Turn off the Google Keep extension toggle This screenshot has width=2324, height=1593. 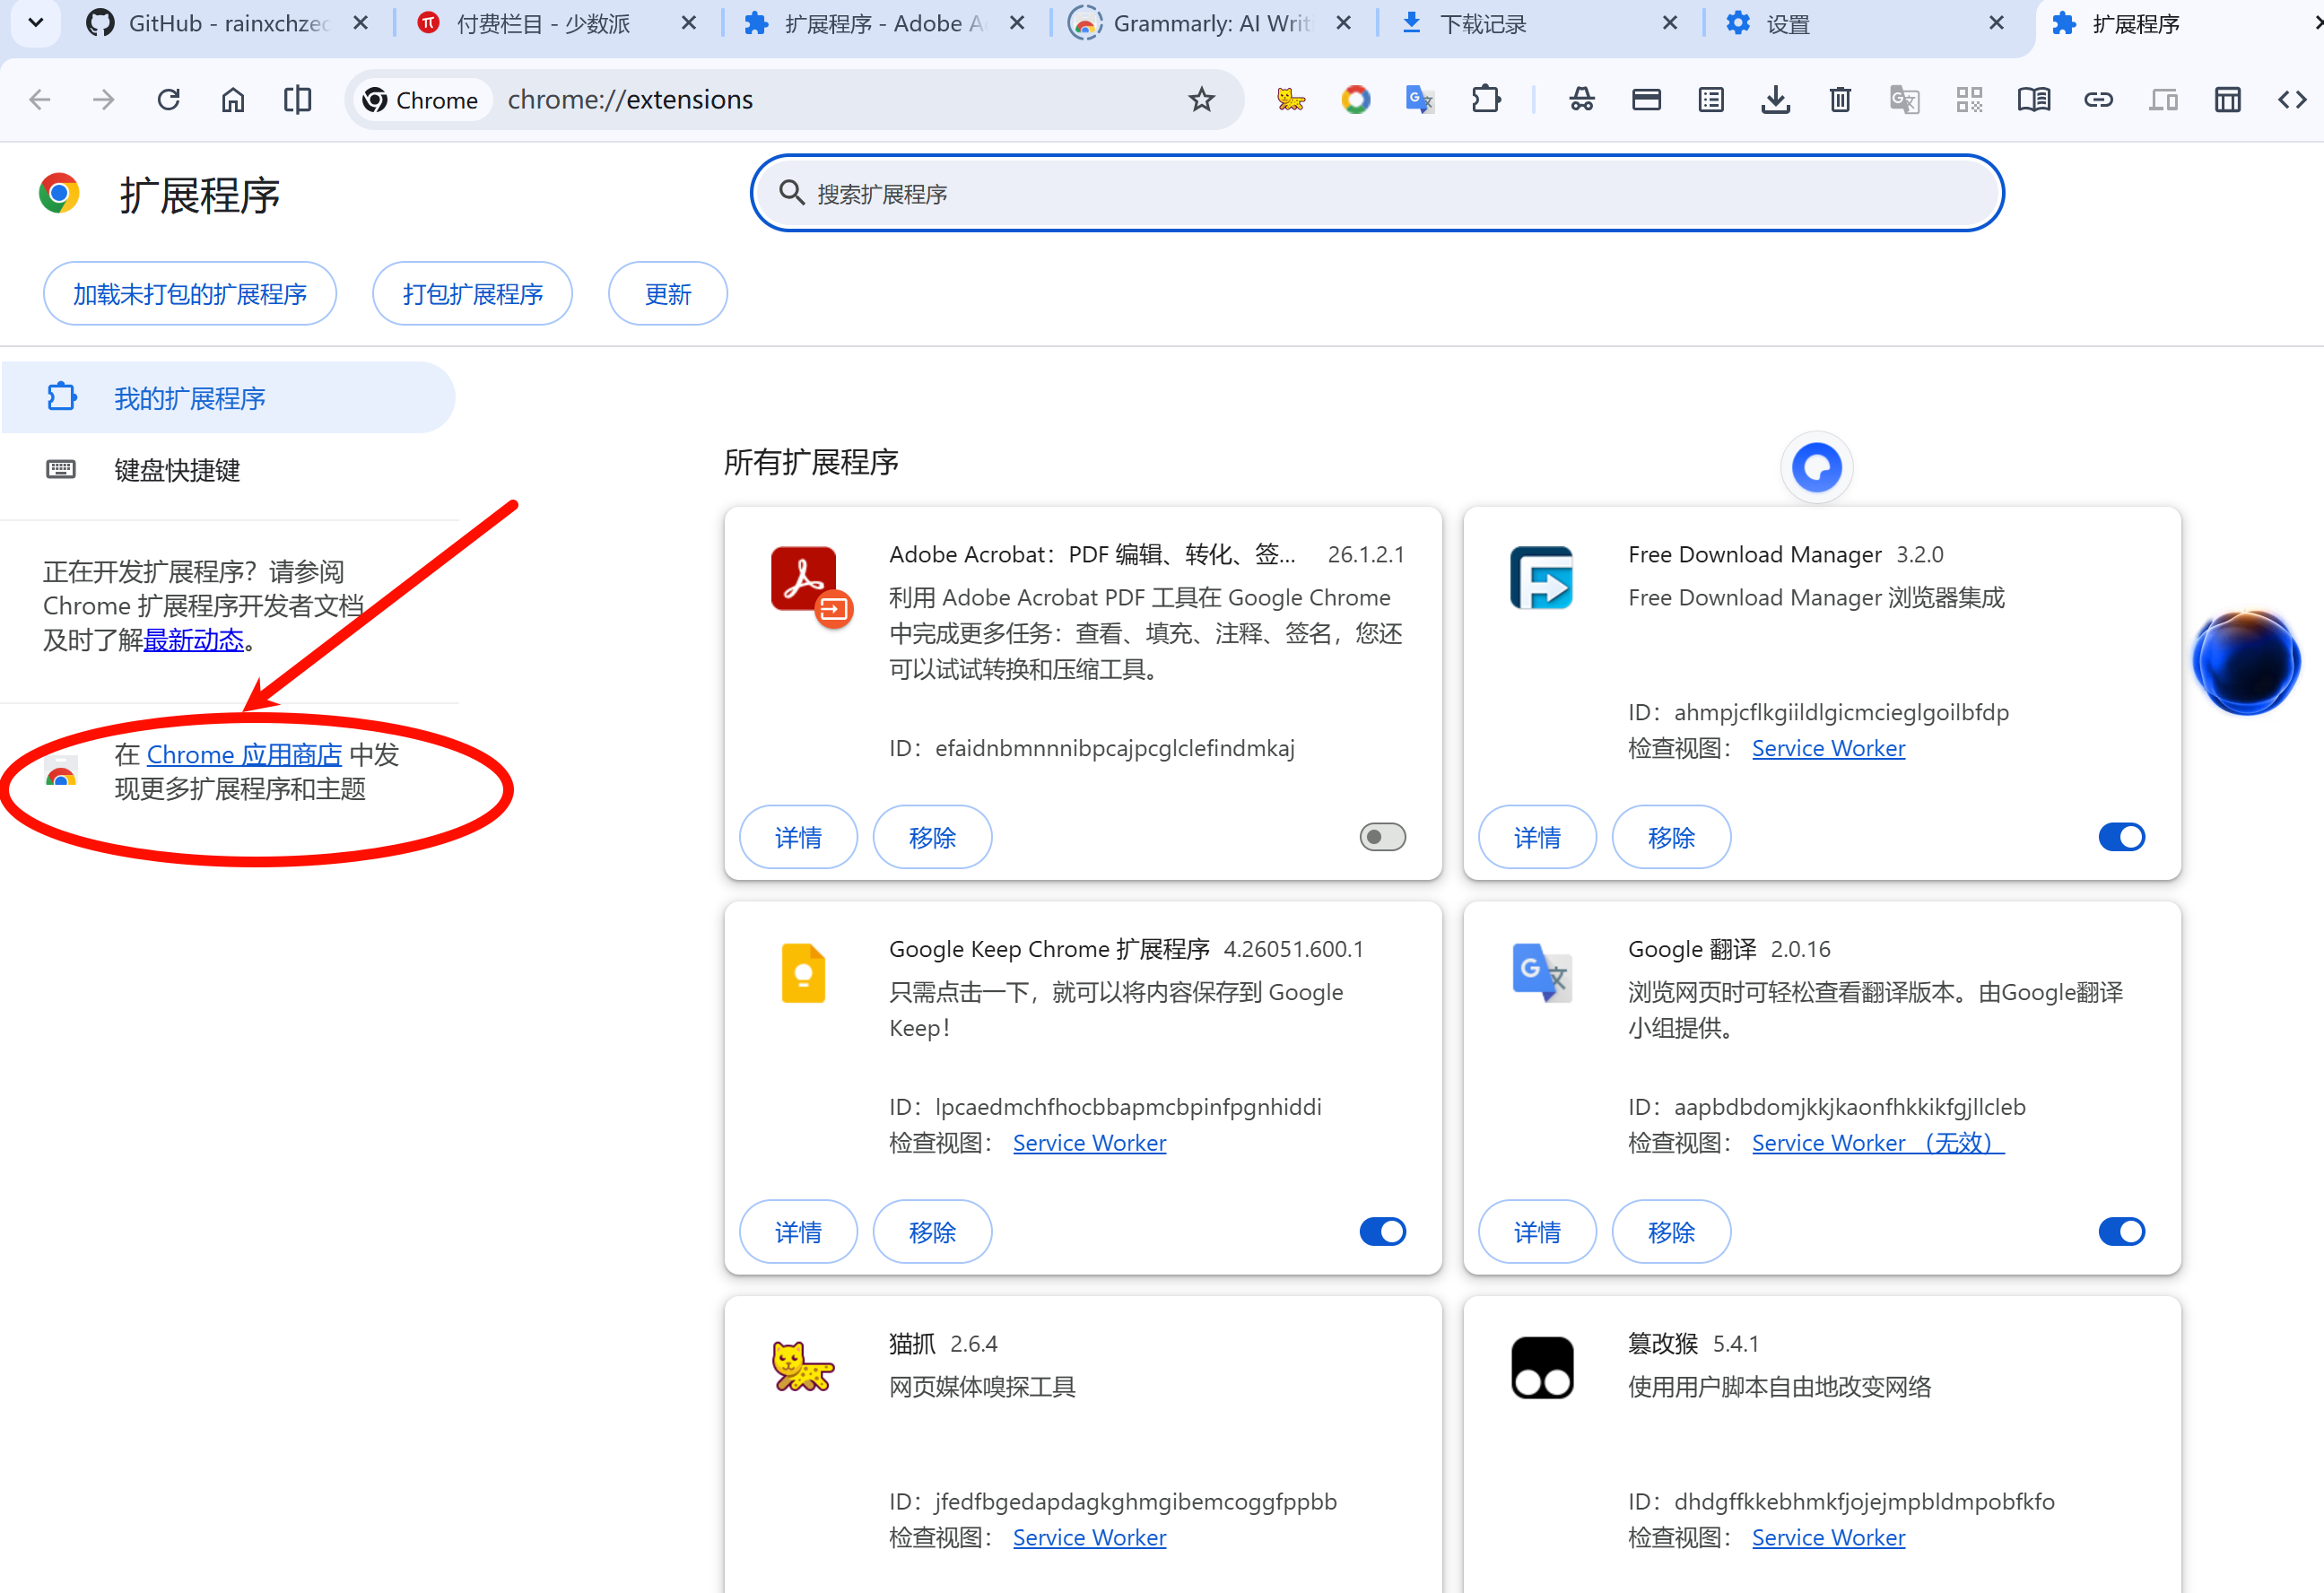click(x=1382, y=1231)
